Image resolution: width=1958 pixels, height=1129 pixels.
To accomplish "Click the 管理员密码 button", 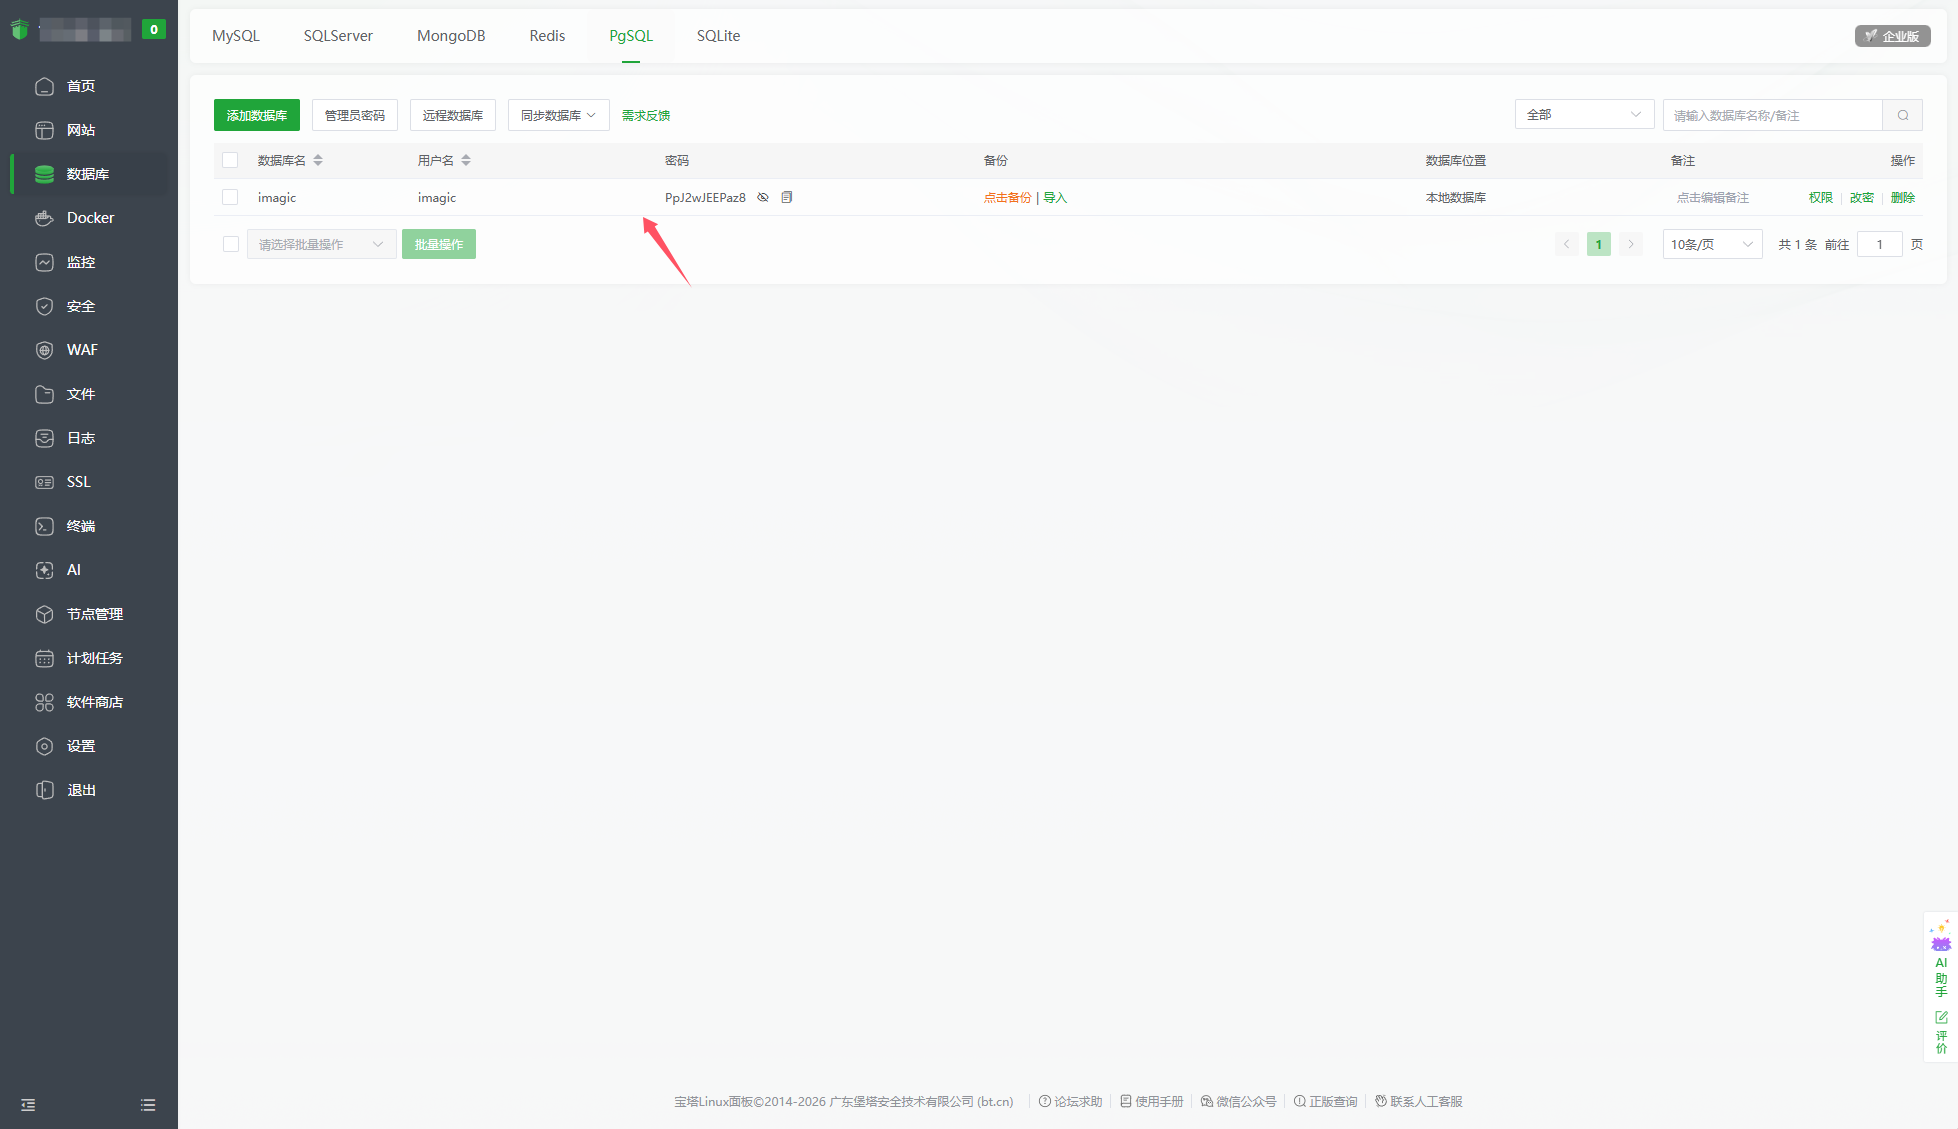I will (x=355, y=115).
